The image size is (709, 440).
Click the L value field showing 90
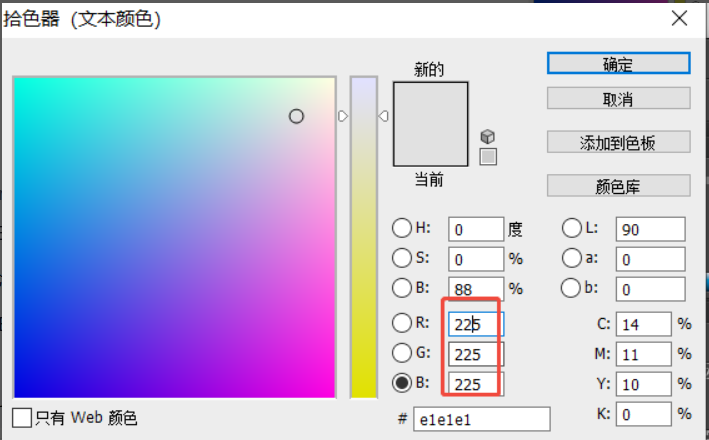(x=650, y=229)
